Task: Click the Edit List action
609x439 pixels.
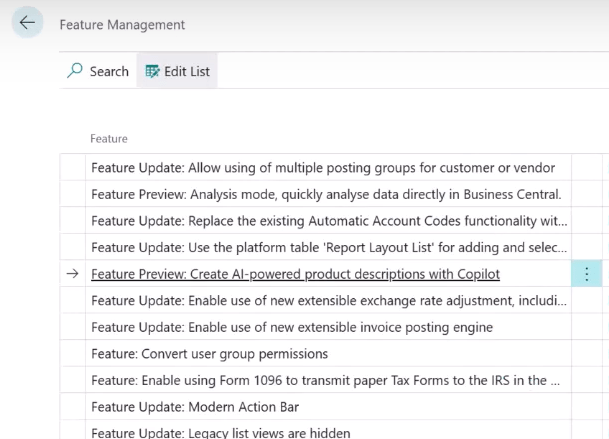Action: point(177,71)
